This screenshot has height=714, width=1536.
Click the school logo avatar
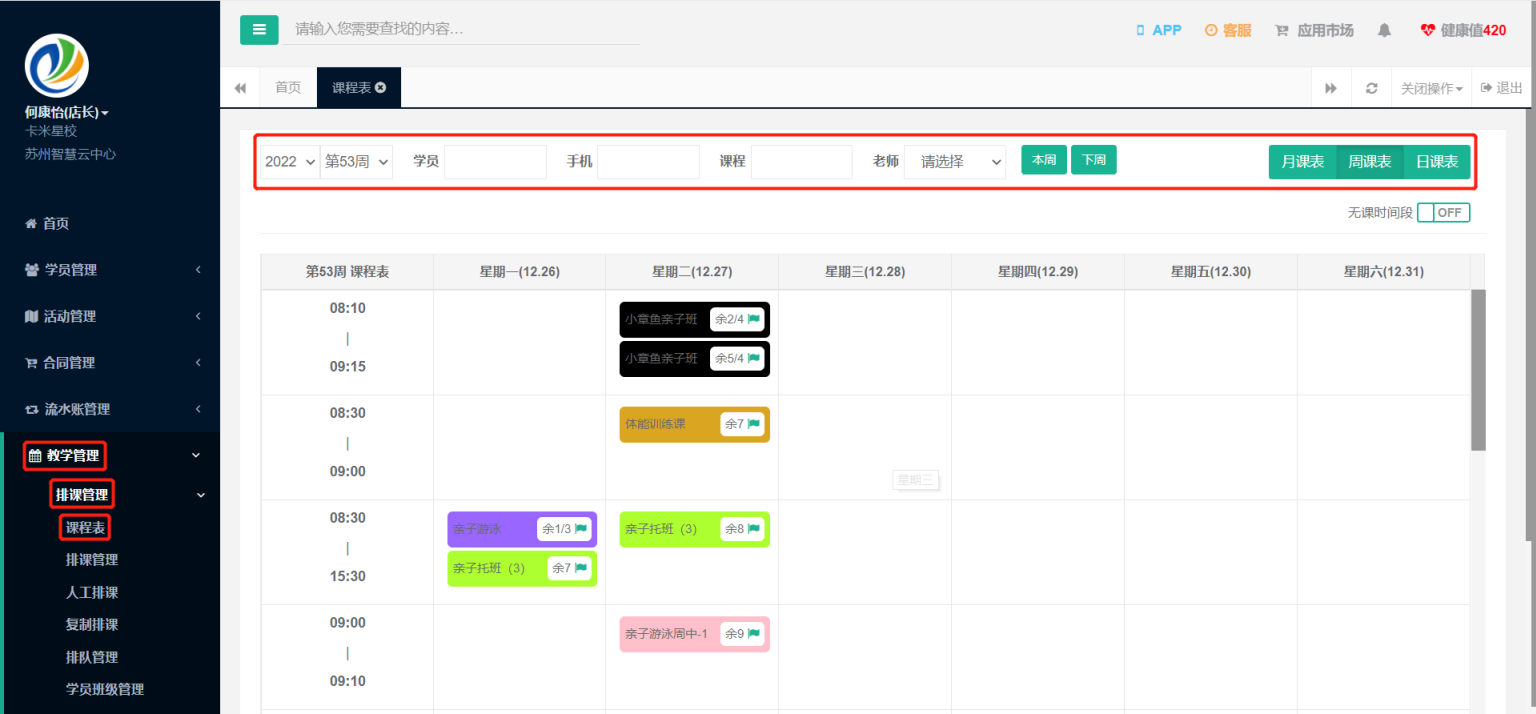[57, 66]
